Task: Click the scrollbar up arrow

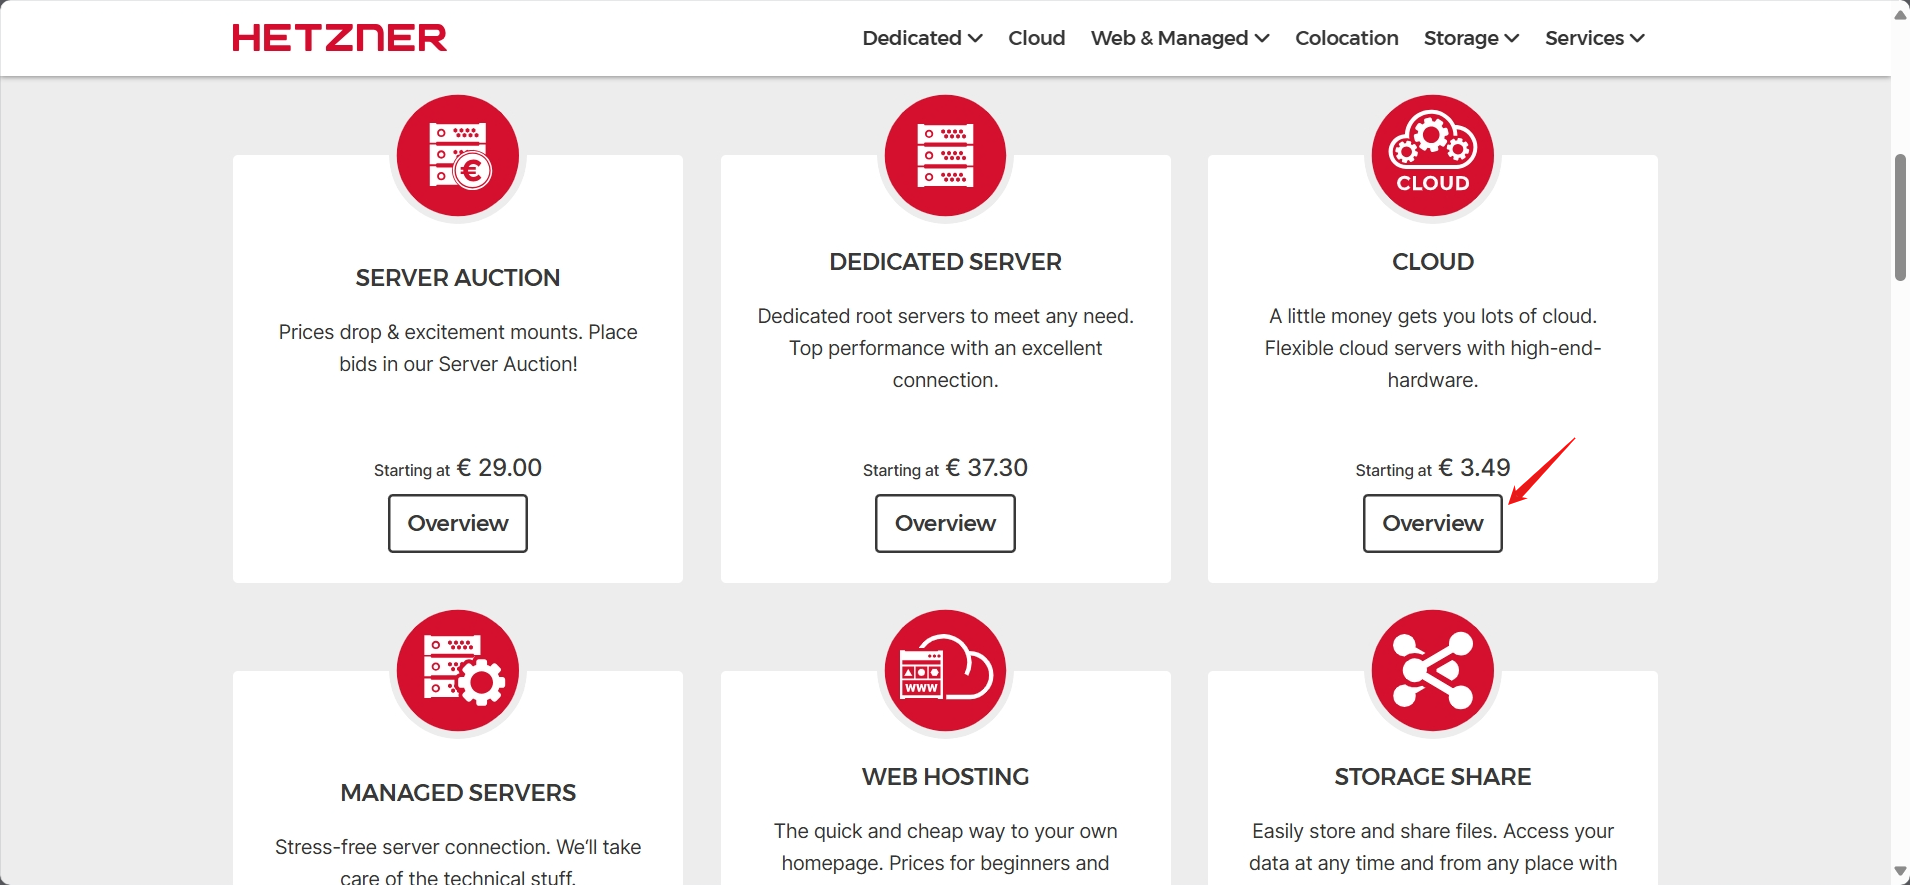Action: (x=1900, y=14)
